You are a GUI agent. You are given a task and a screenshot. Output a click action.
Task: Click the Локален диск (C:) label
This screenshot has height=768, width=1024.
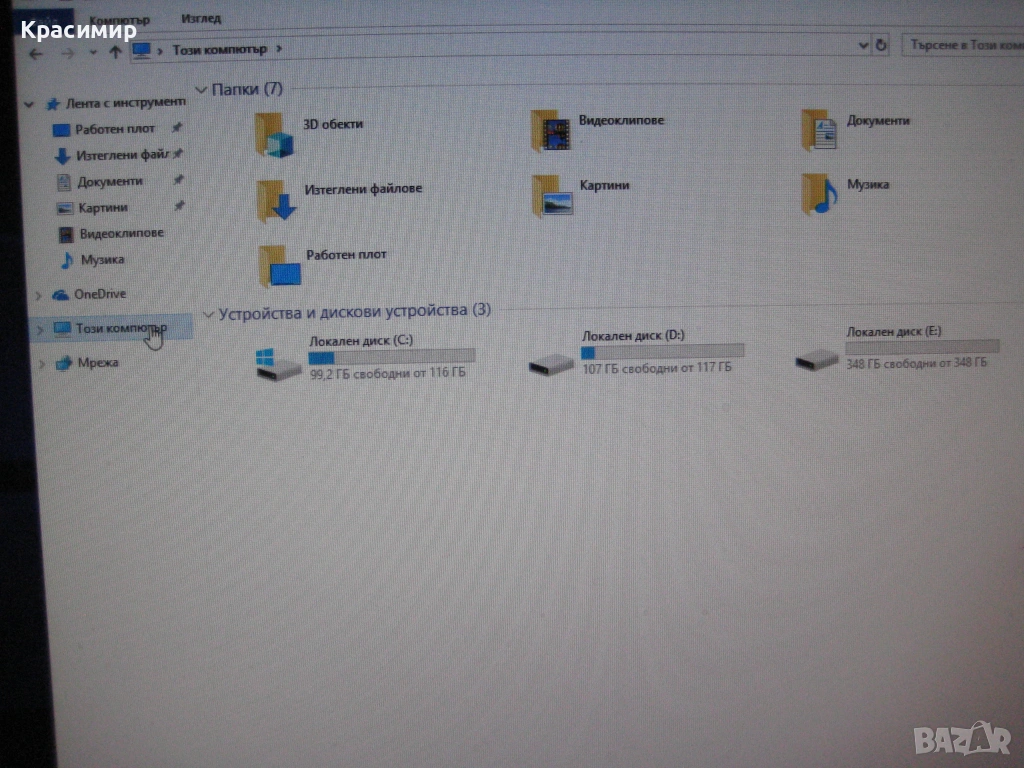(x=361, y=340)
